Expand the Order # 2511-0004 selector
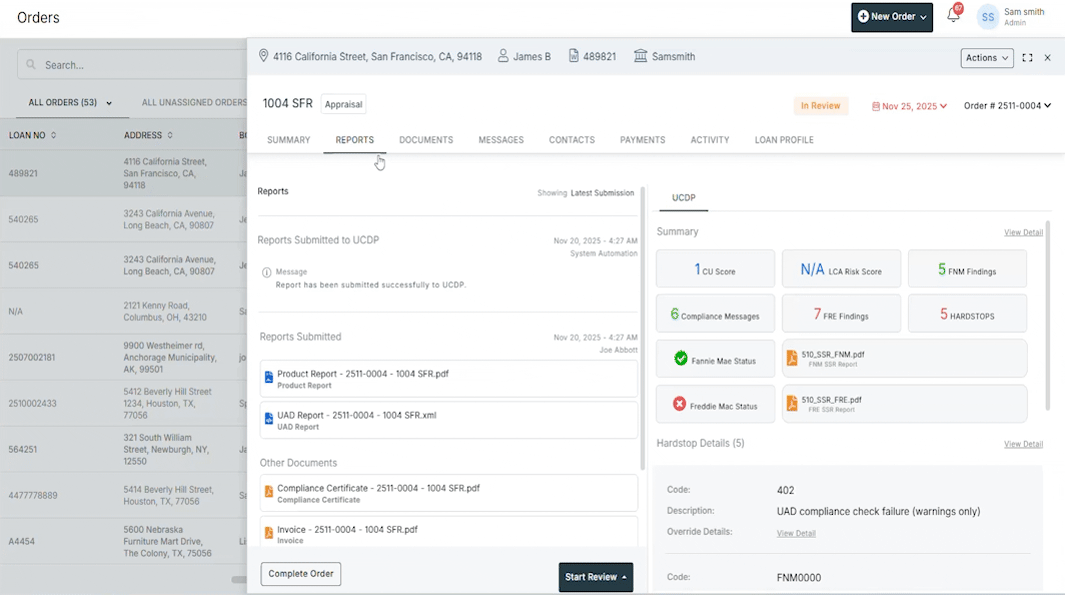1065x595 pixels. click(x=1007, y=106)
